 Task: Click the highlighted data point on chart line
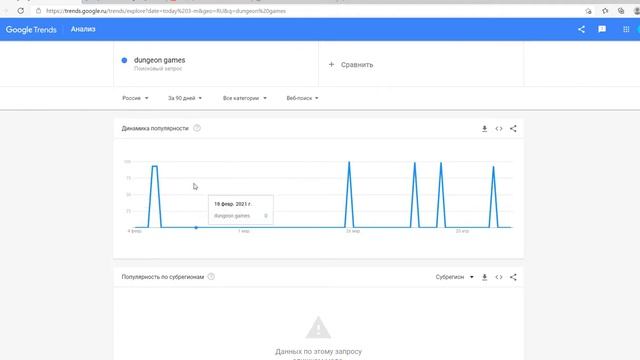pos(196,227)
